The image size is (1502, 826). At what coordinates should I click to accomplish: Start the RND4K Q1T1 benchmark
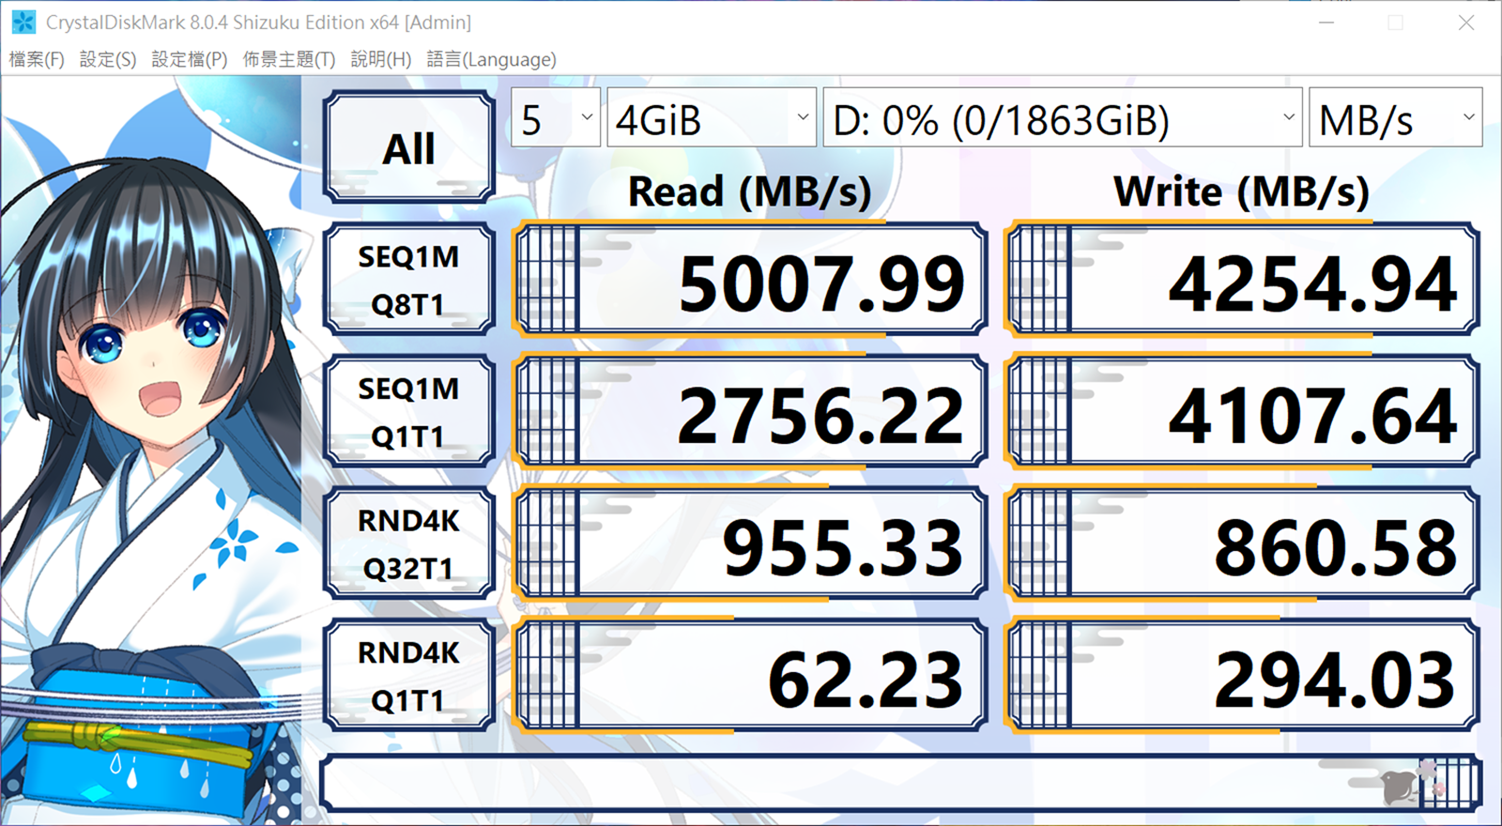[x=409, y=676]
